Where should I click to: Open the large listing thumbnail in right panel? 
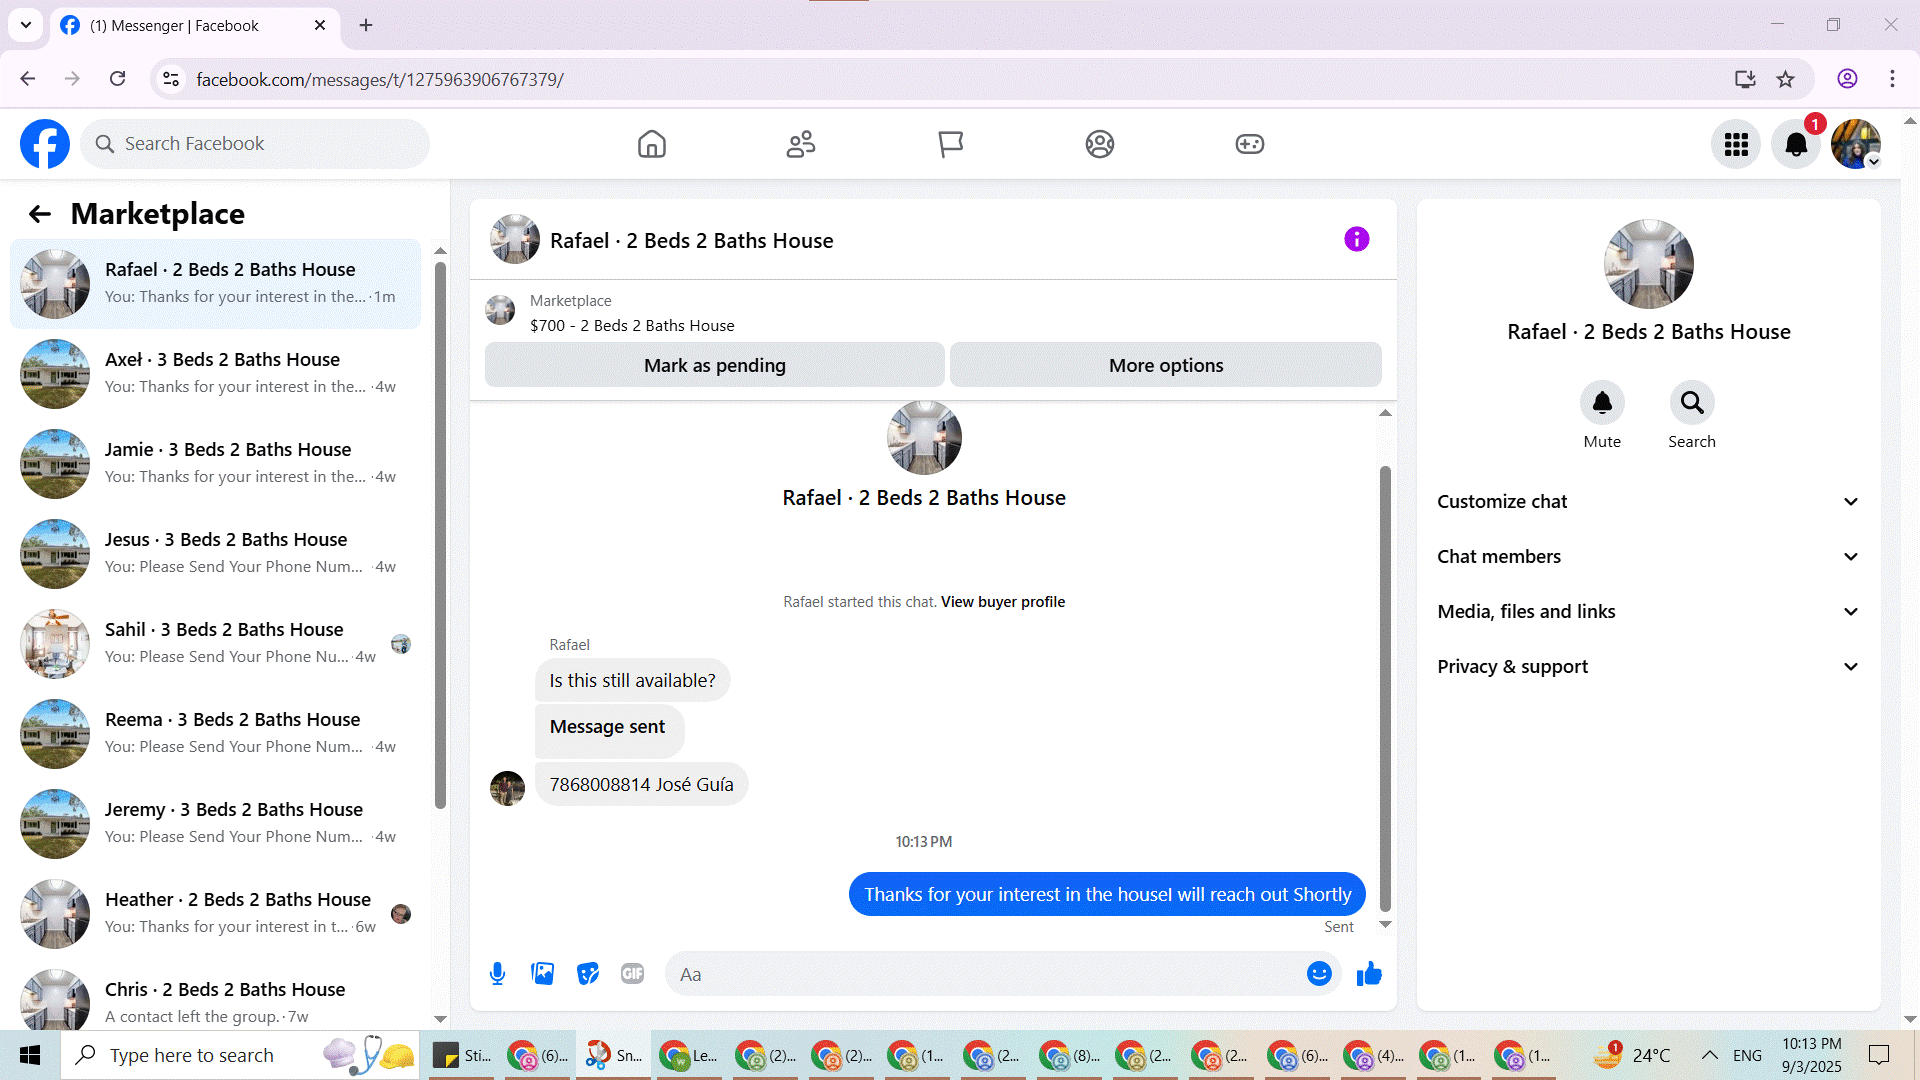[1649, 264]
